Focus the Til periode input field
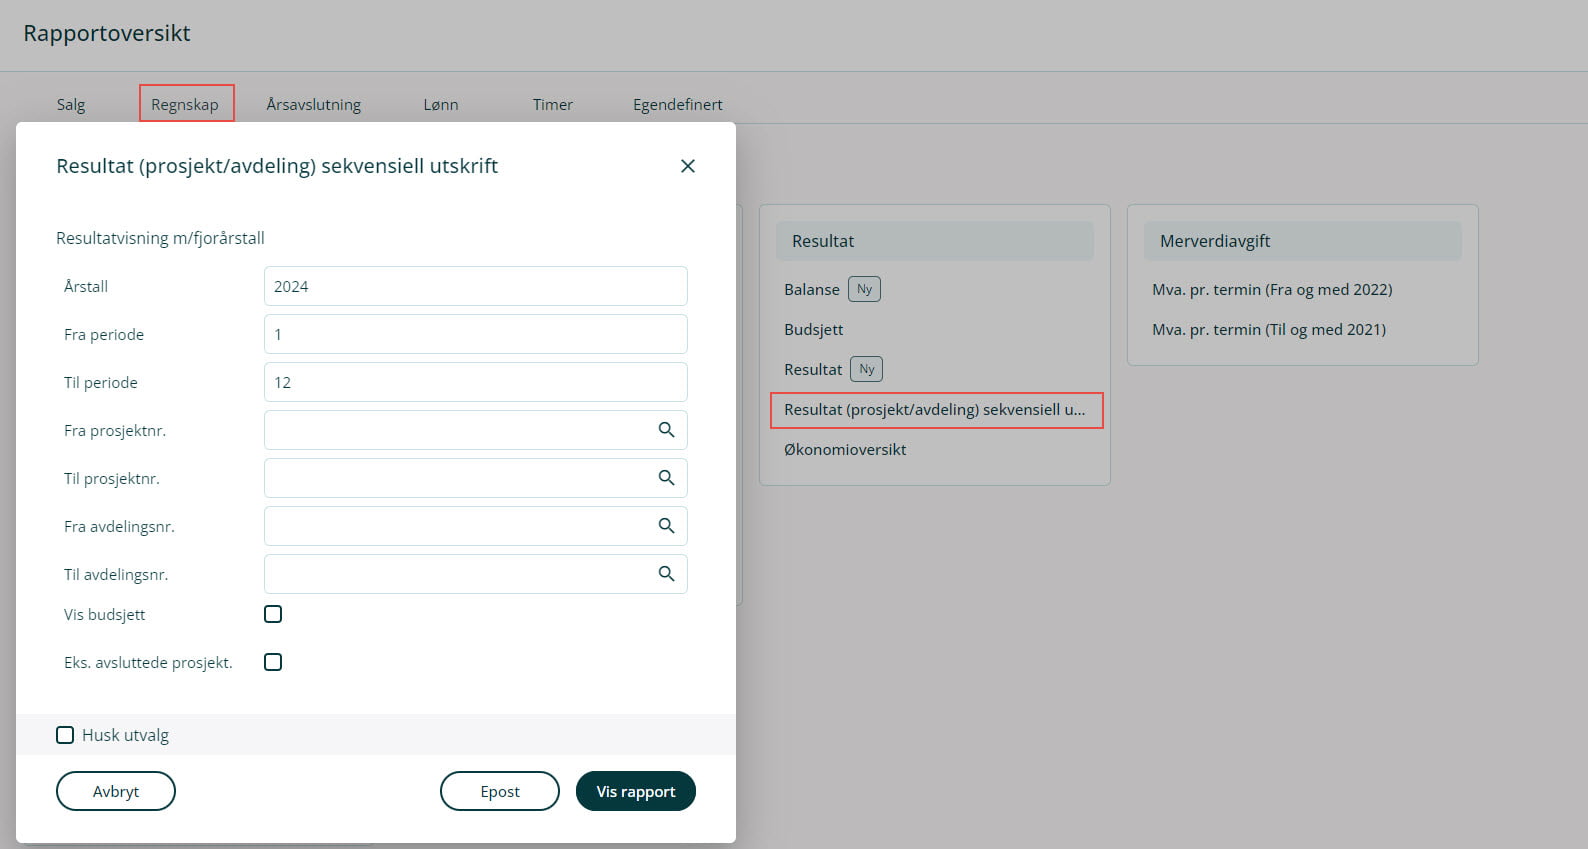The width and height of the screenshot is (1588, 849). [475, 382]
